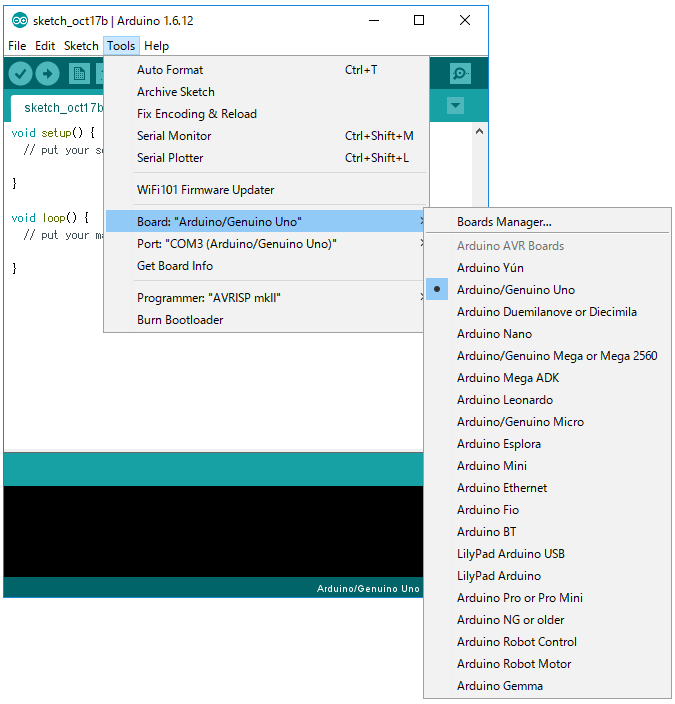Click the Upload arrow toolbar icon
Viewport: 675px width, 704px height.
click(x=47, y=74)
